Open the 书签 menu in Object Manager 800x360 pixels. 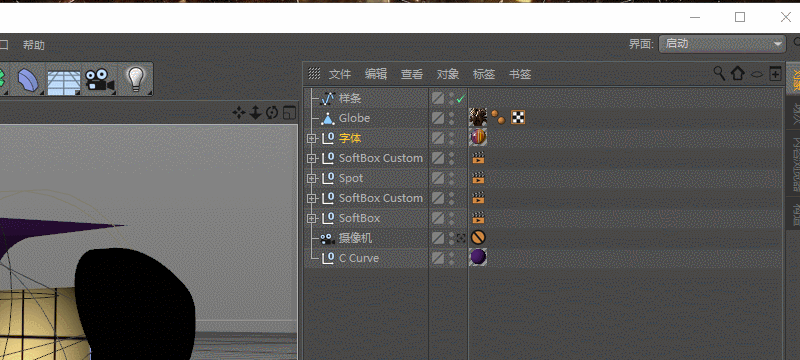[x=520, y=74]
